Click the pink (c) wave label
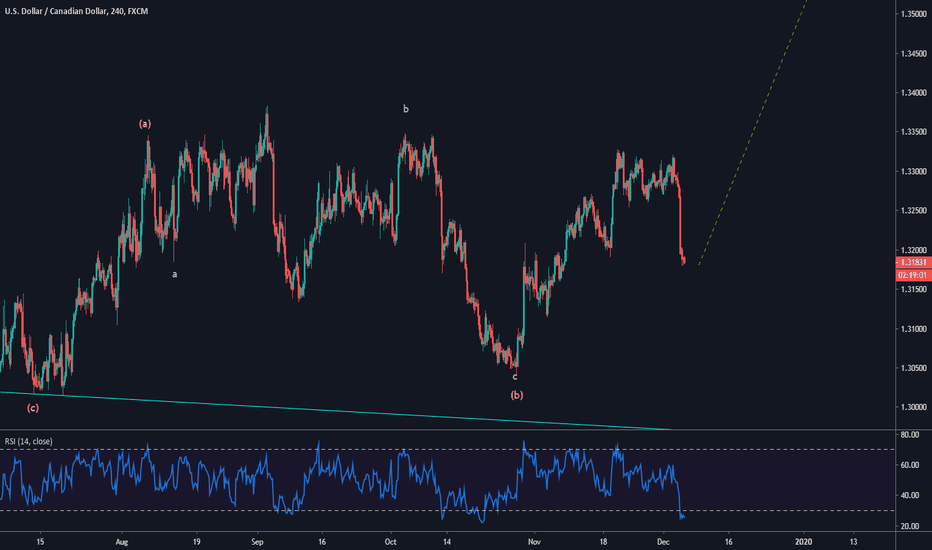932x550 pixels. pos(33,408)
